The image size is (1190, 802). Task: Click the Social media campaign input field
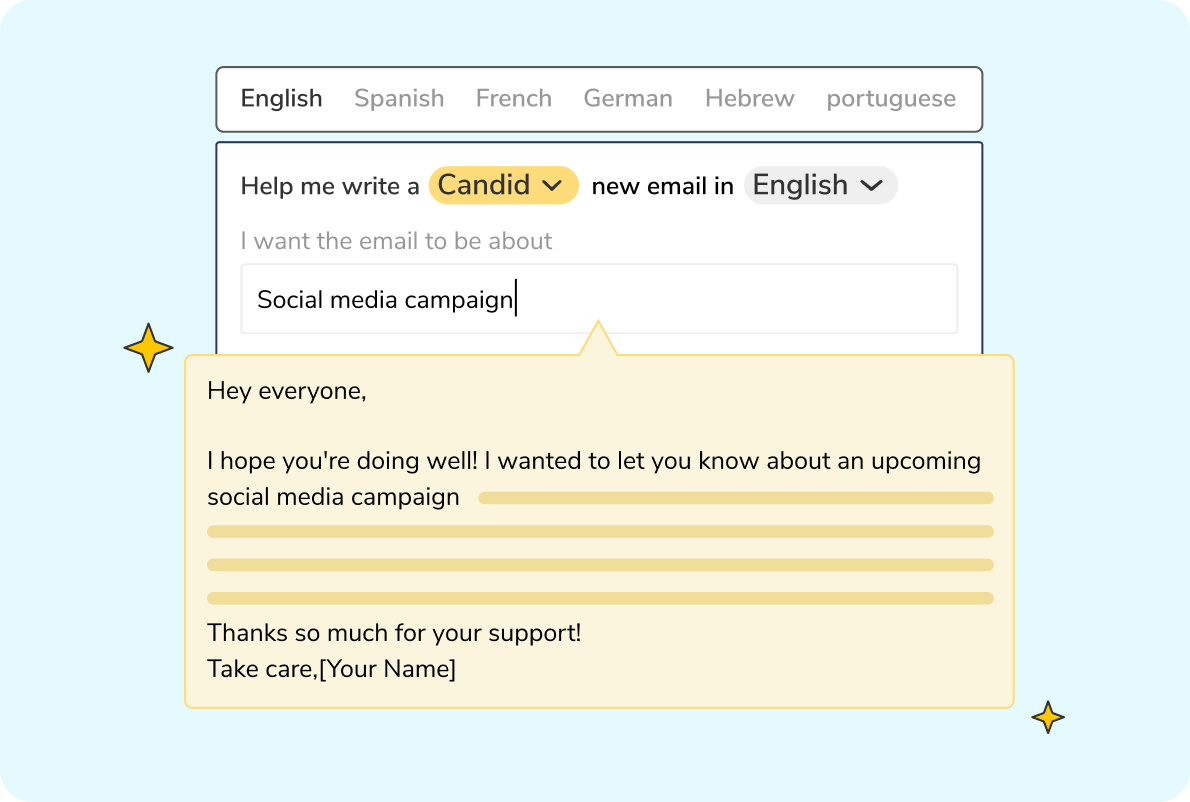click(598, 299)
